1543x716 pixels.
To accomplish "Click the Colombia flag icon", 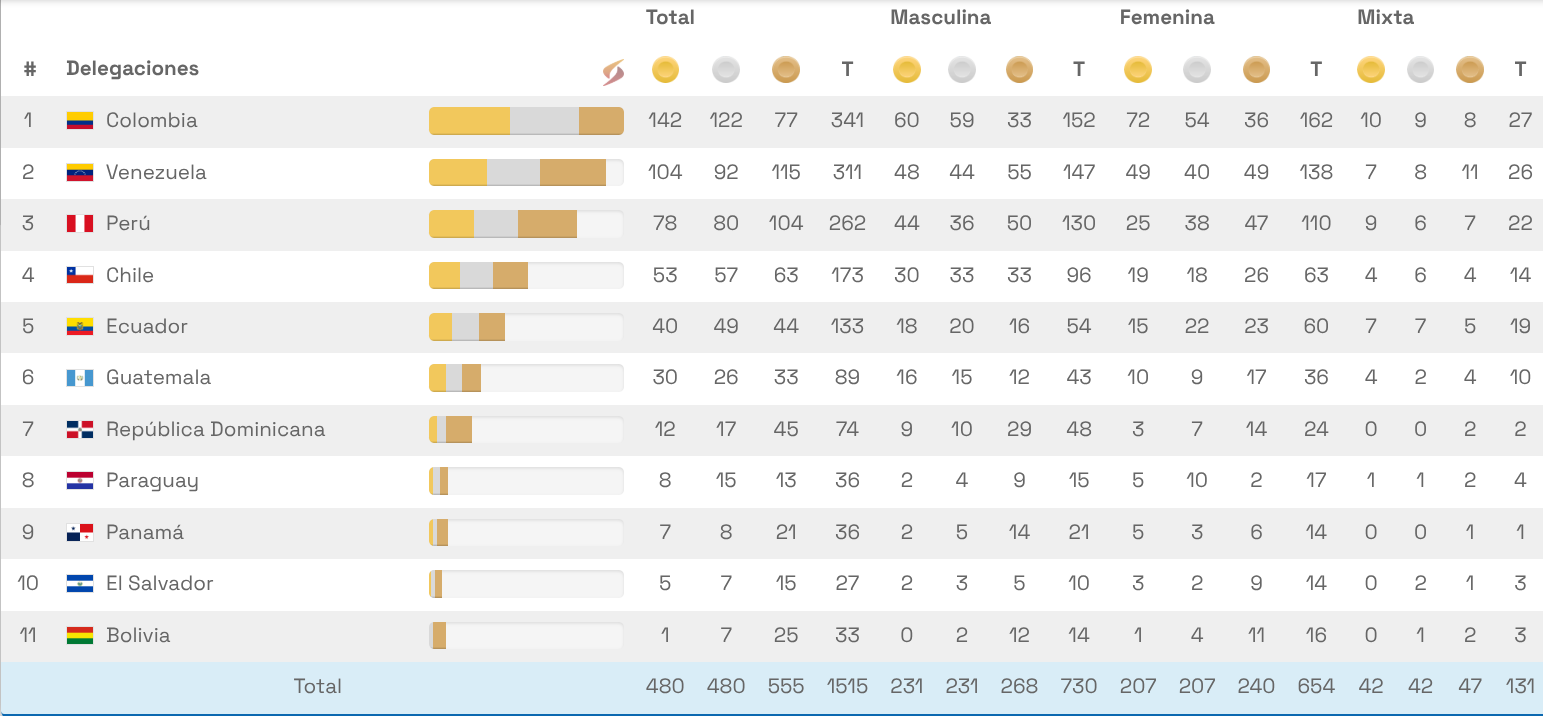I will click(80, 121).
